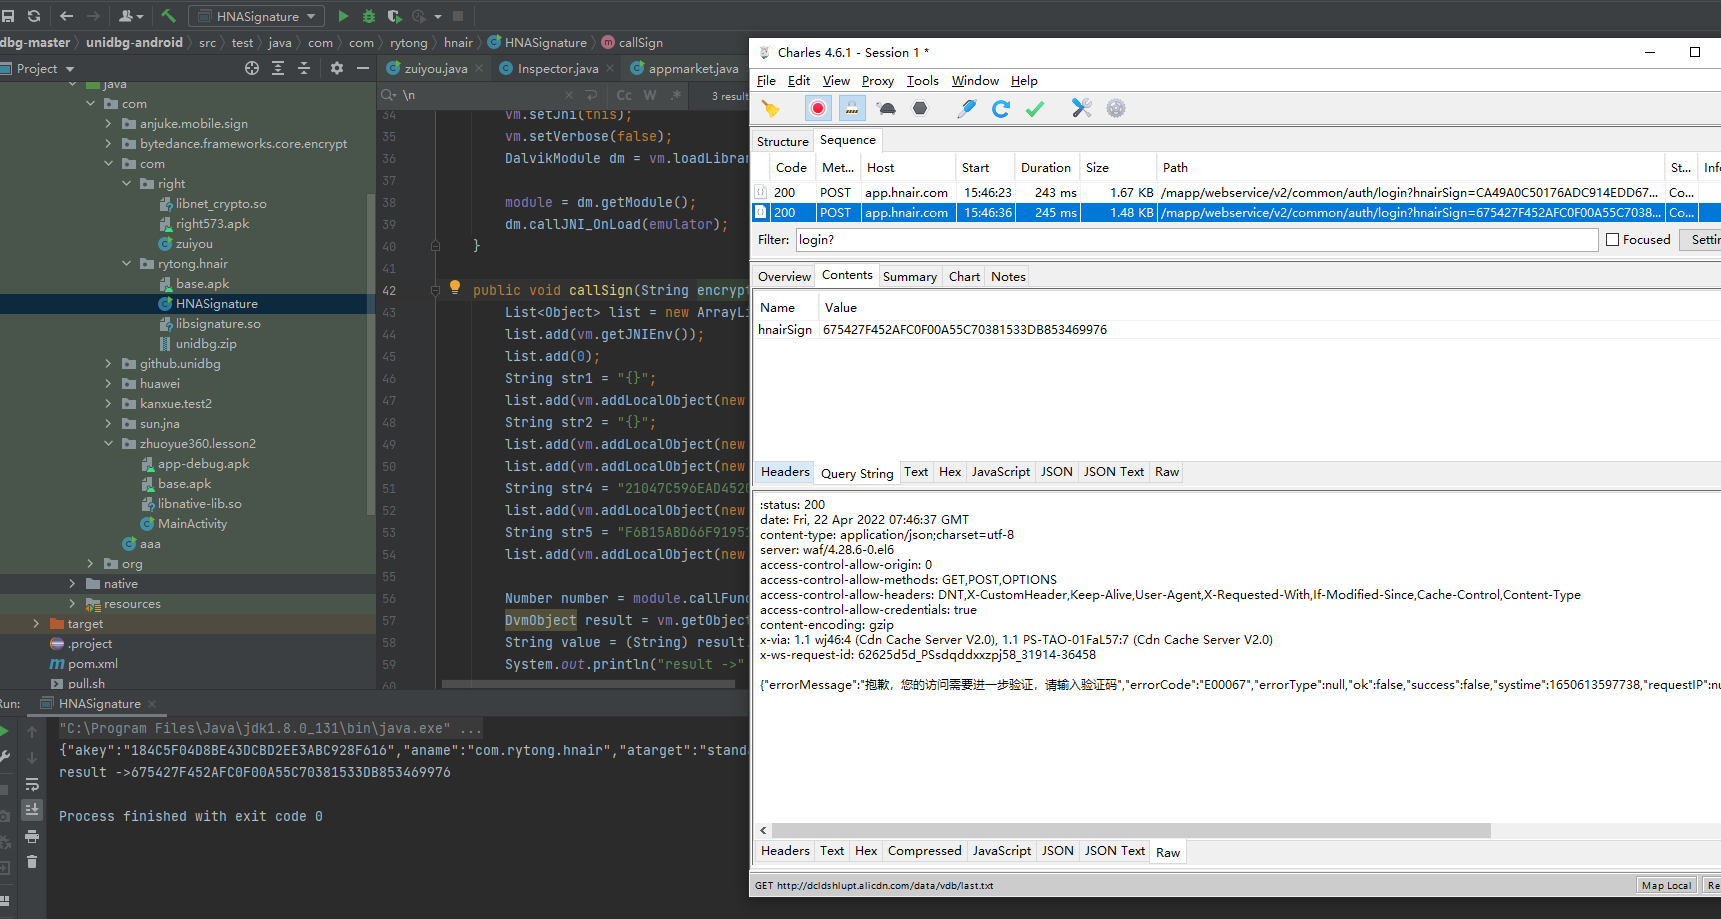Navigate back with left arrow
Screen dimensions: 1721x919
pyautogui.click(x=66, y=16)
